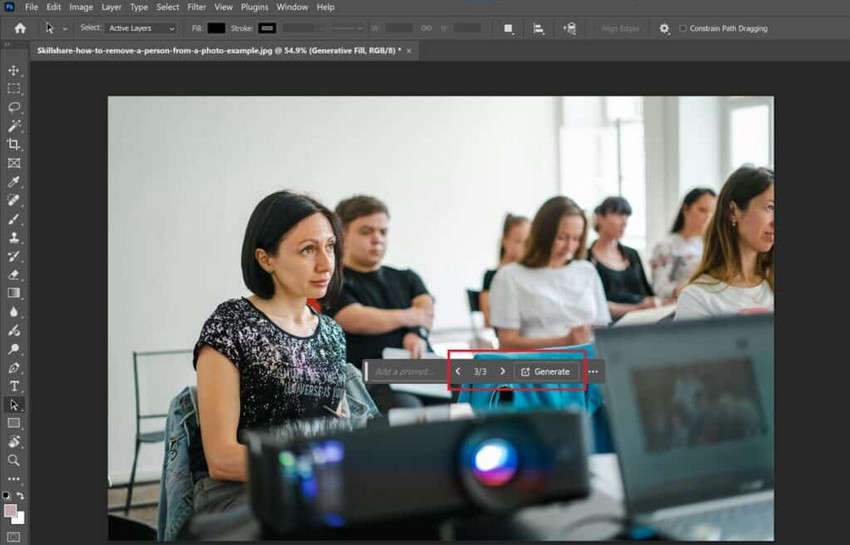Show next generative fill variation
Image resolution: width=850 pixels, height=545 pixels.
click(x=503, y=371)
